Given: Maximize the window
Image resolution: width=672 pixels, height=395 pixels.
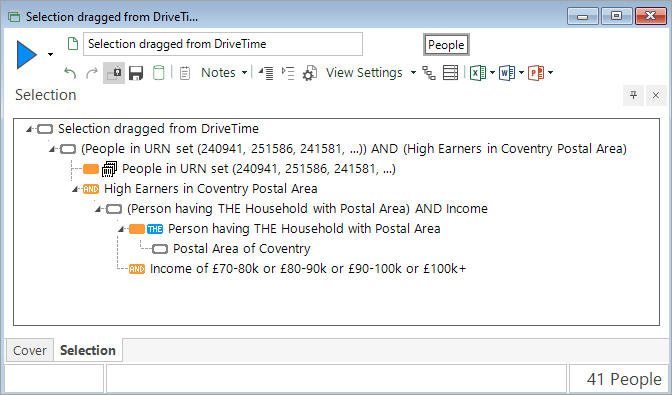Looking at the screenshot, I should pos(616,16).
